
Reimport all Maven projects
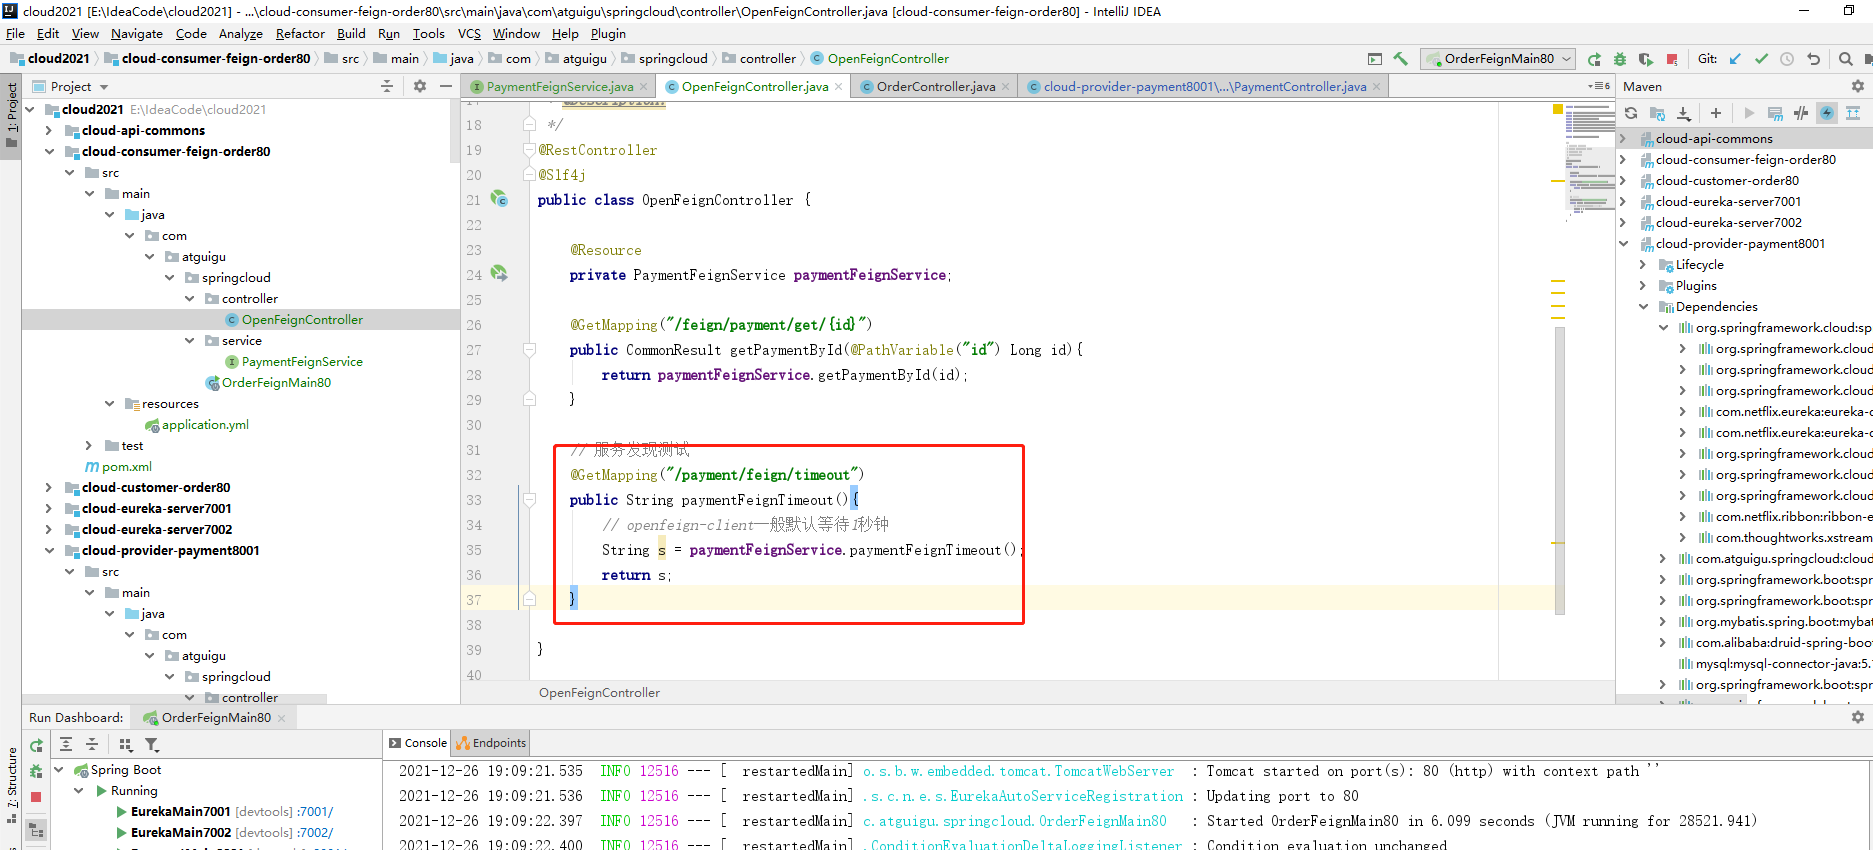point(1631,113)
